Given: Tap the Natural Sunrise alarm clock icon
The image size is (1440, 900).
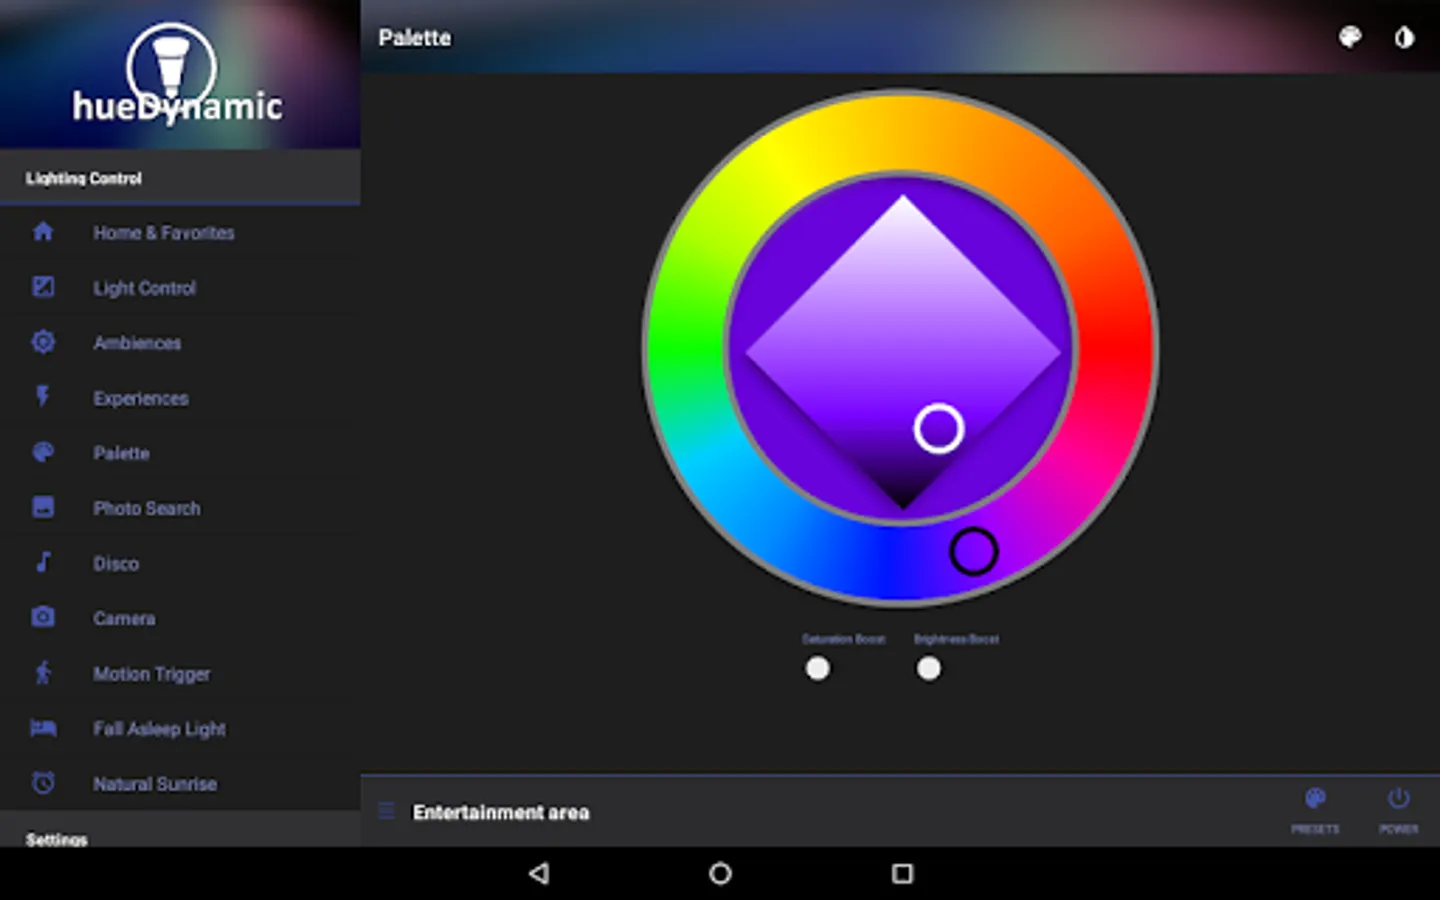Looking at the screenshot, I should [x=43, y=783].
